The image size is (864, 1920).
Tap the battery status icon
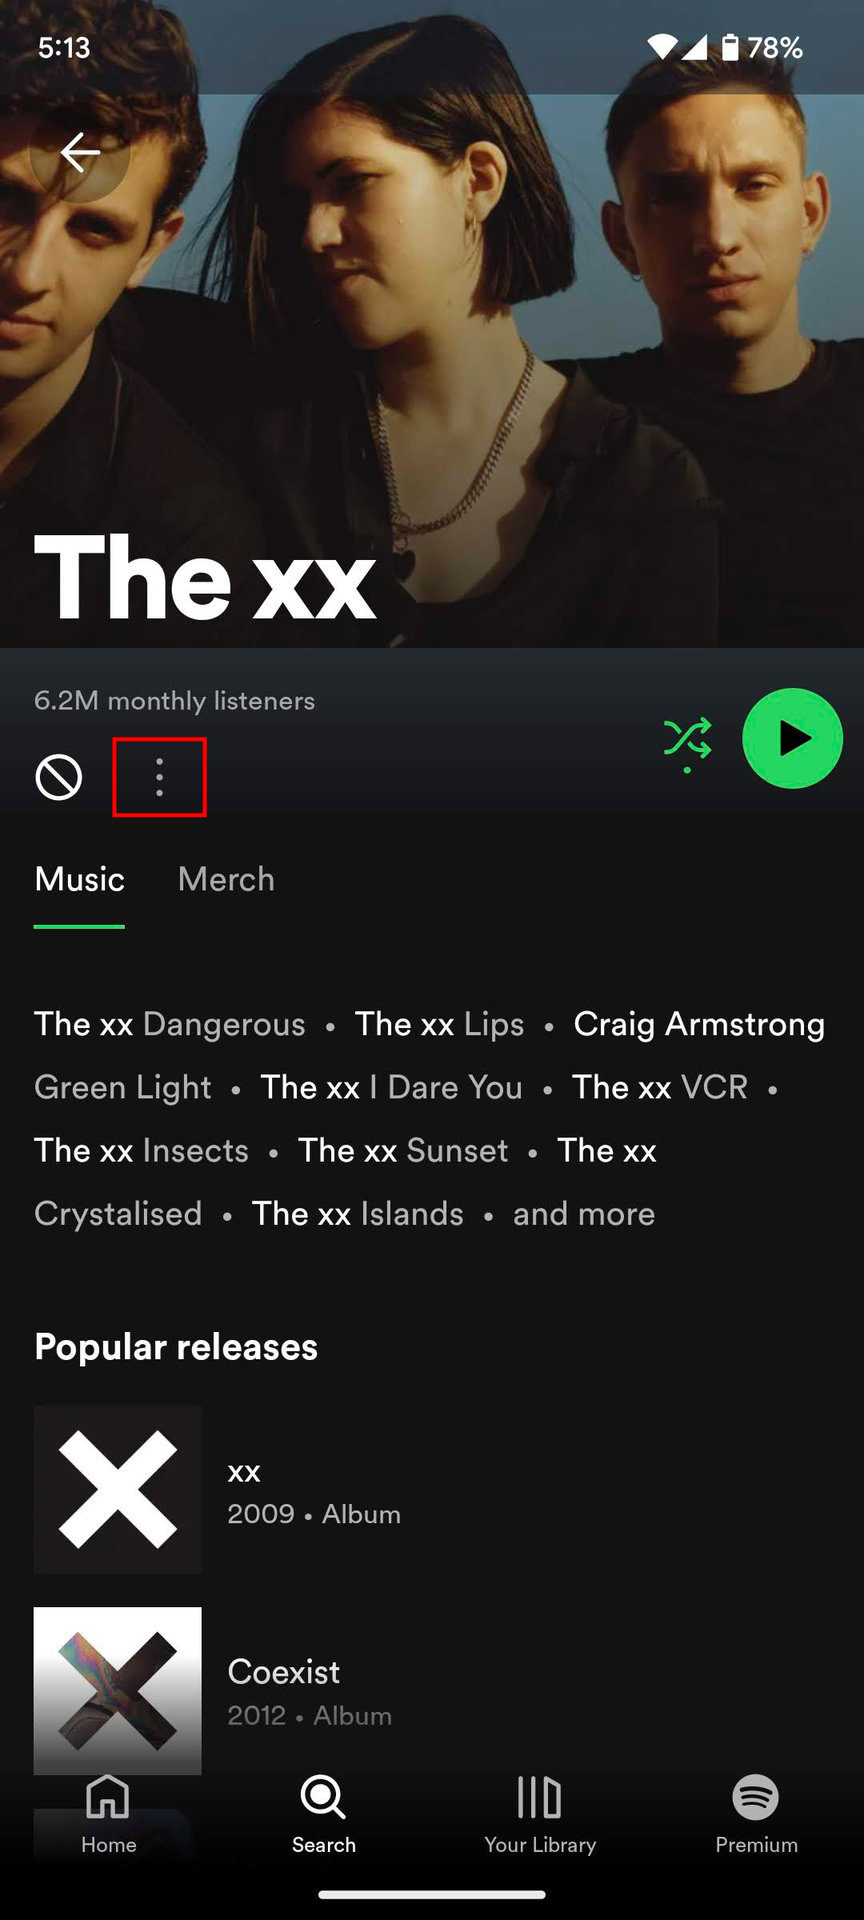731,47
